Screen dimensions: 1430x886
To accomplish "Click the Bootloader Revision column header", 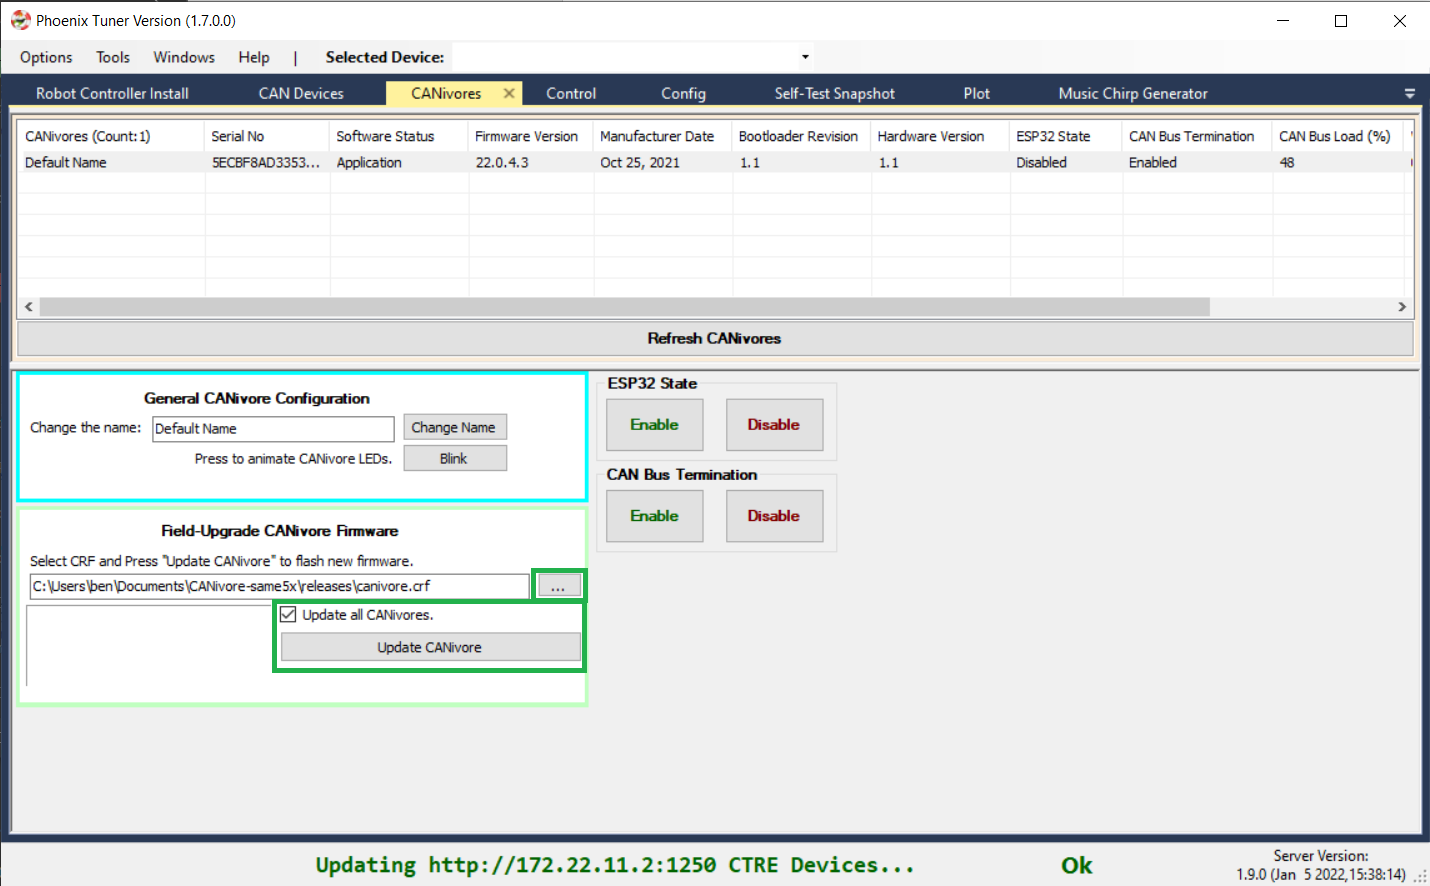I will point(802,136).
